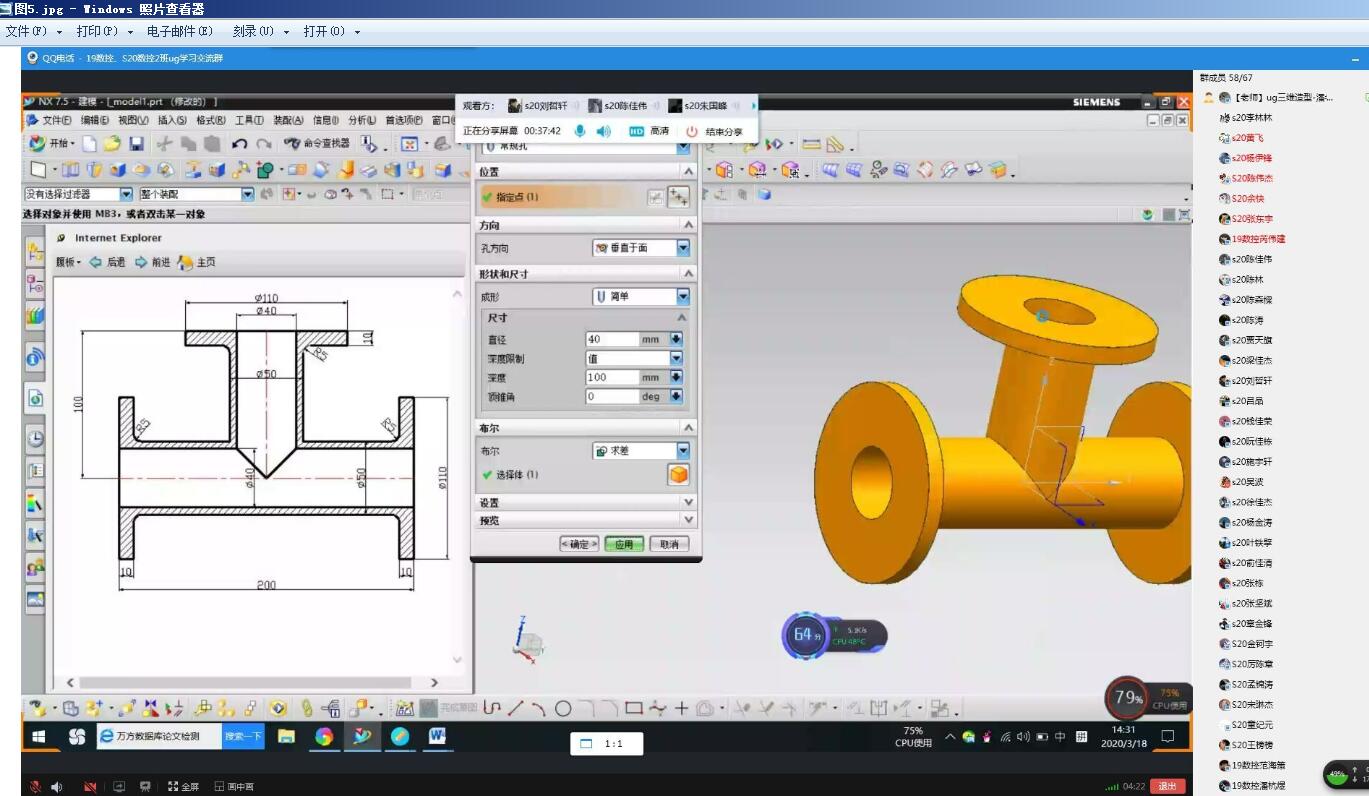
Task: Click the select body cube icon
Action: click(x=679, y=475)
